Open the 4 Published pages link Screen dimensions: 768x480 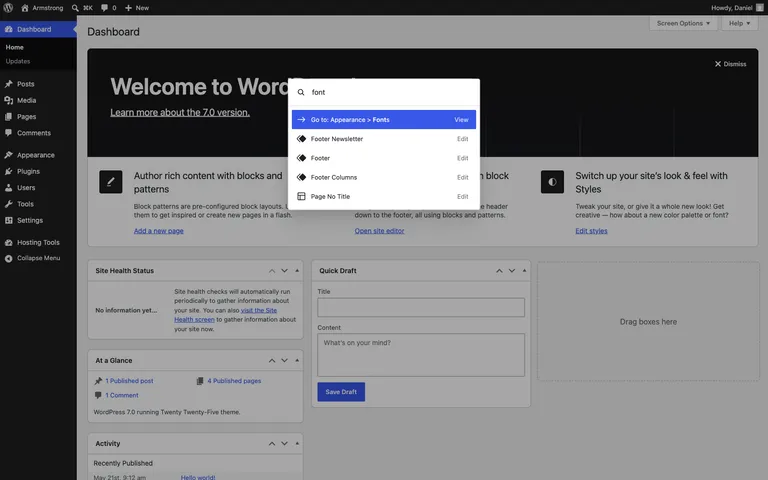234,381
